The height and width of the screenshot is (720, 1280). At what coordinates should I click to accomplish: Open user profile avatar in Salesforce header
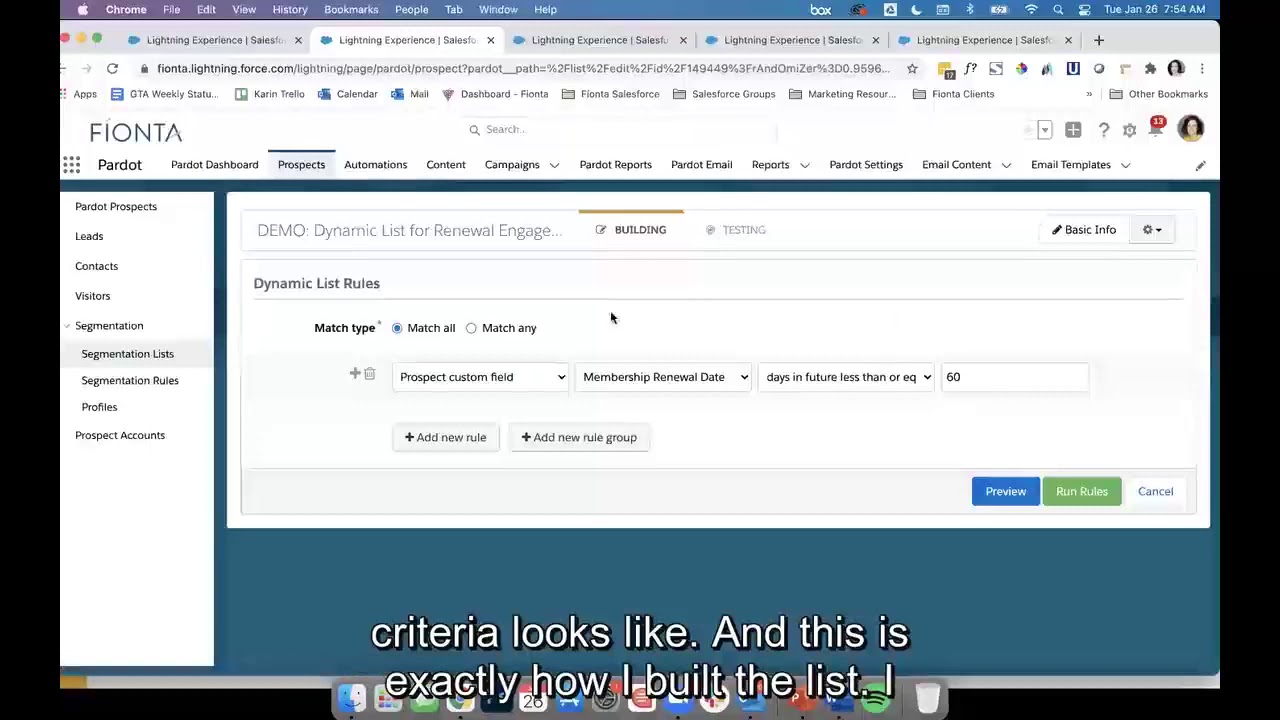click(x=1190, y=129)
